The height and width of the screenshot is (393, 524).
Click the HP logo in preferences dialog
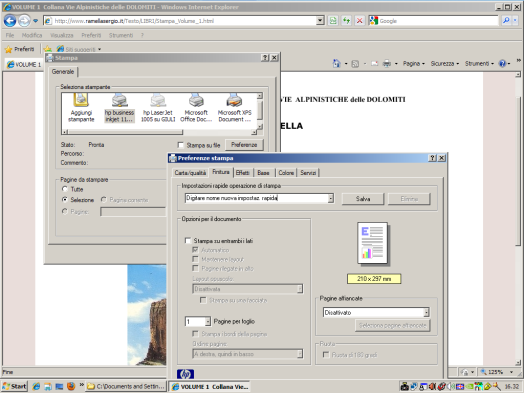click(x=185, y=374)
